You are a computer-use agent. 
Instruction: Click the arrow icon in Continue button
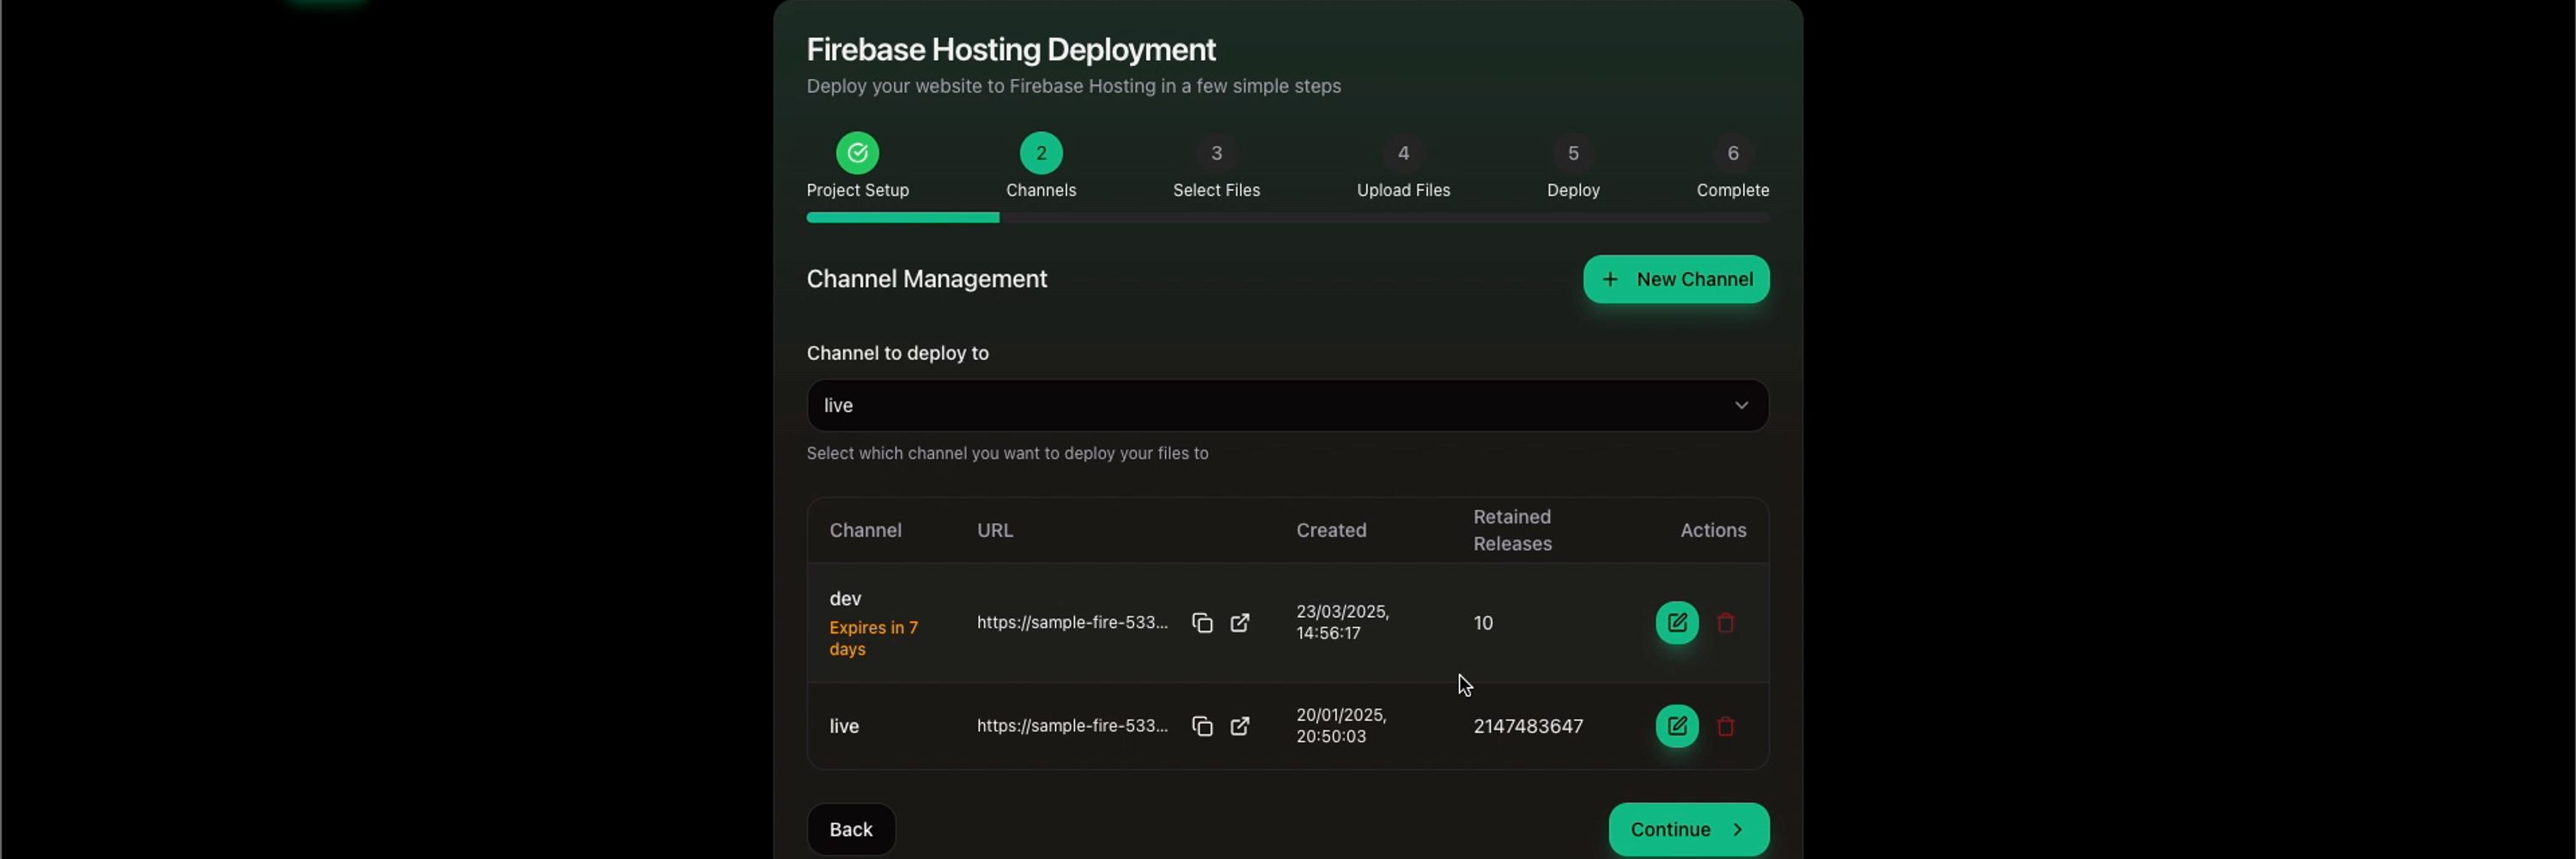click(x=1738, y=829)
